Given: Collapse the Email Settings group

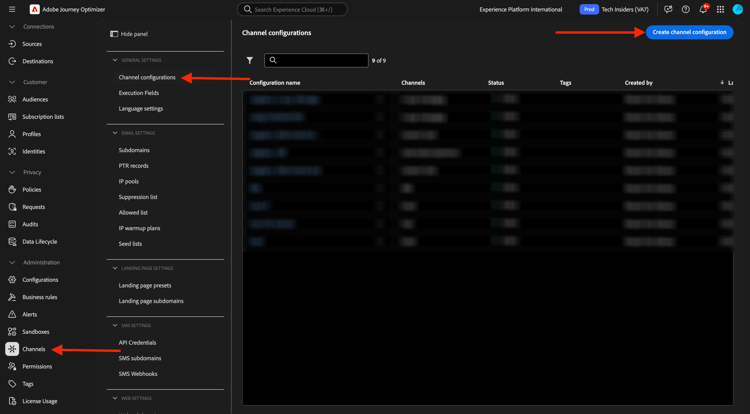Looking at the screenshot, I should [x=115, y=133].
